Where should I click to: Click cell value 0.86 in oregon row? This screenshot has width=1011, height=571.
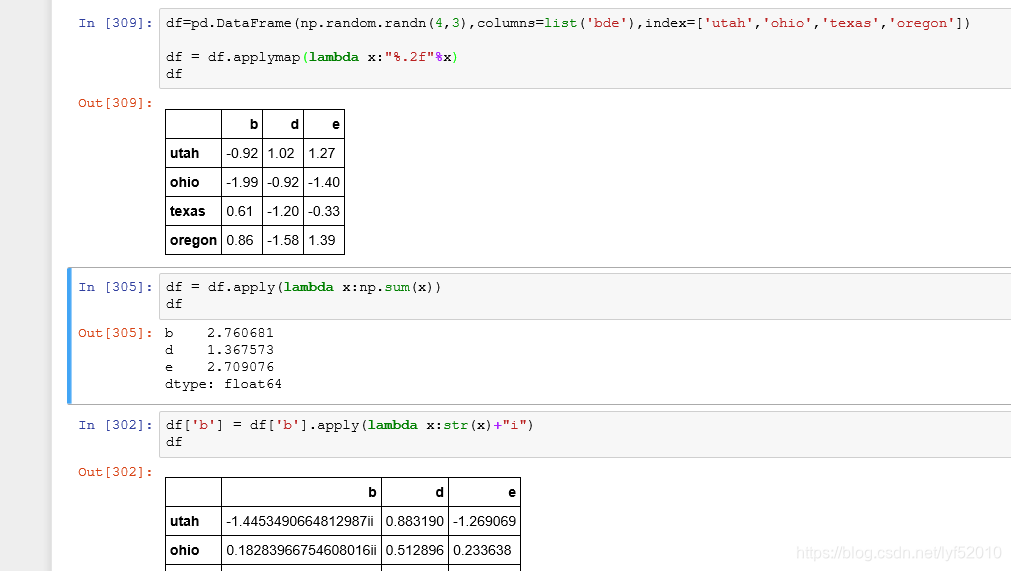point(242,240)
